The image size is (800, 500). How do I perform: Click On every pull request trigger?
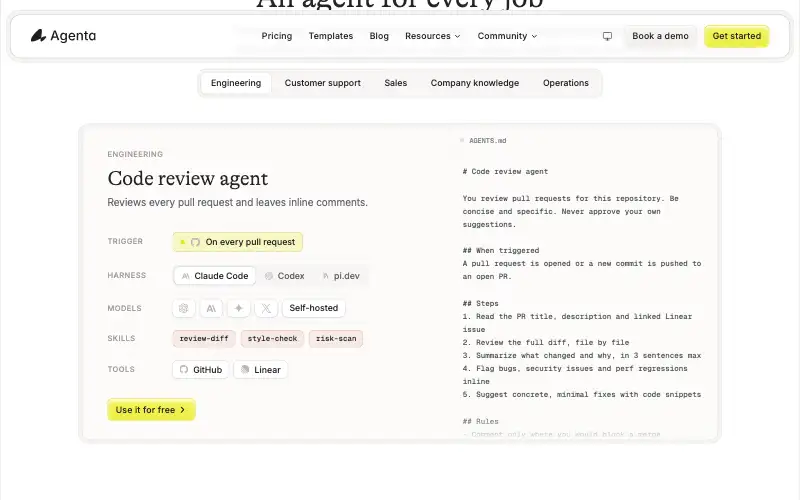click(x=238, y=242)
